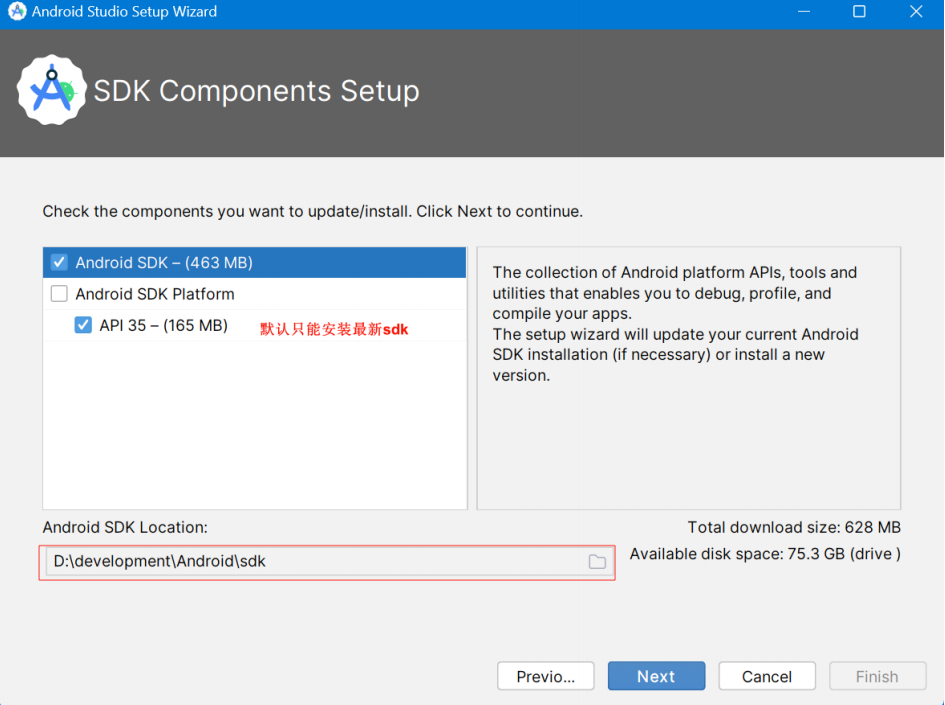This screenshot has height=705, width=945.
Task: Uncheck the API 35 checkbox
Action: (x=83, y=325)
